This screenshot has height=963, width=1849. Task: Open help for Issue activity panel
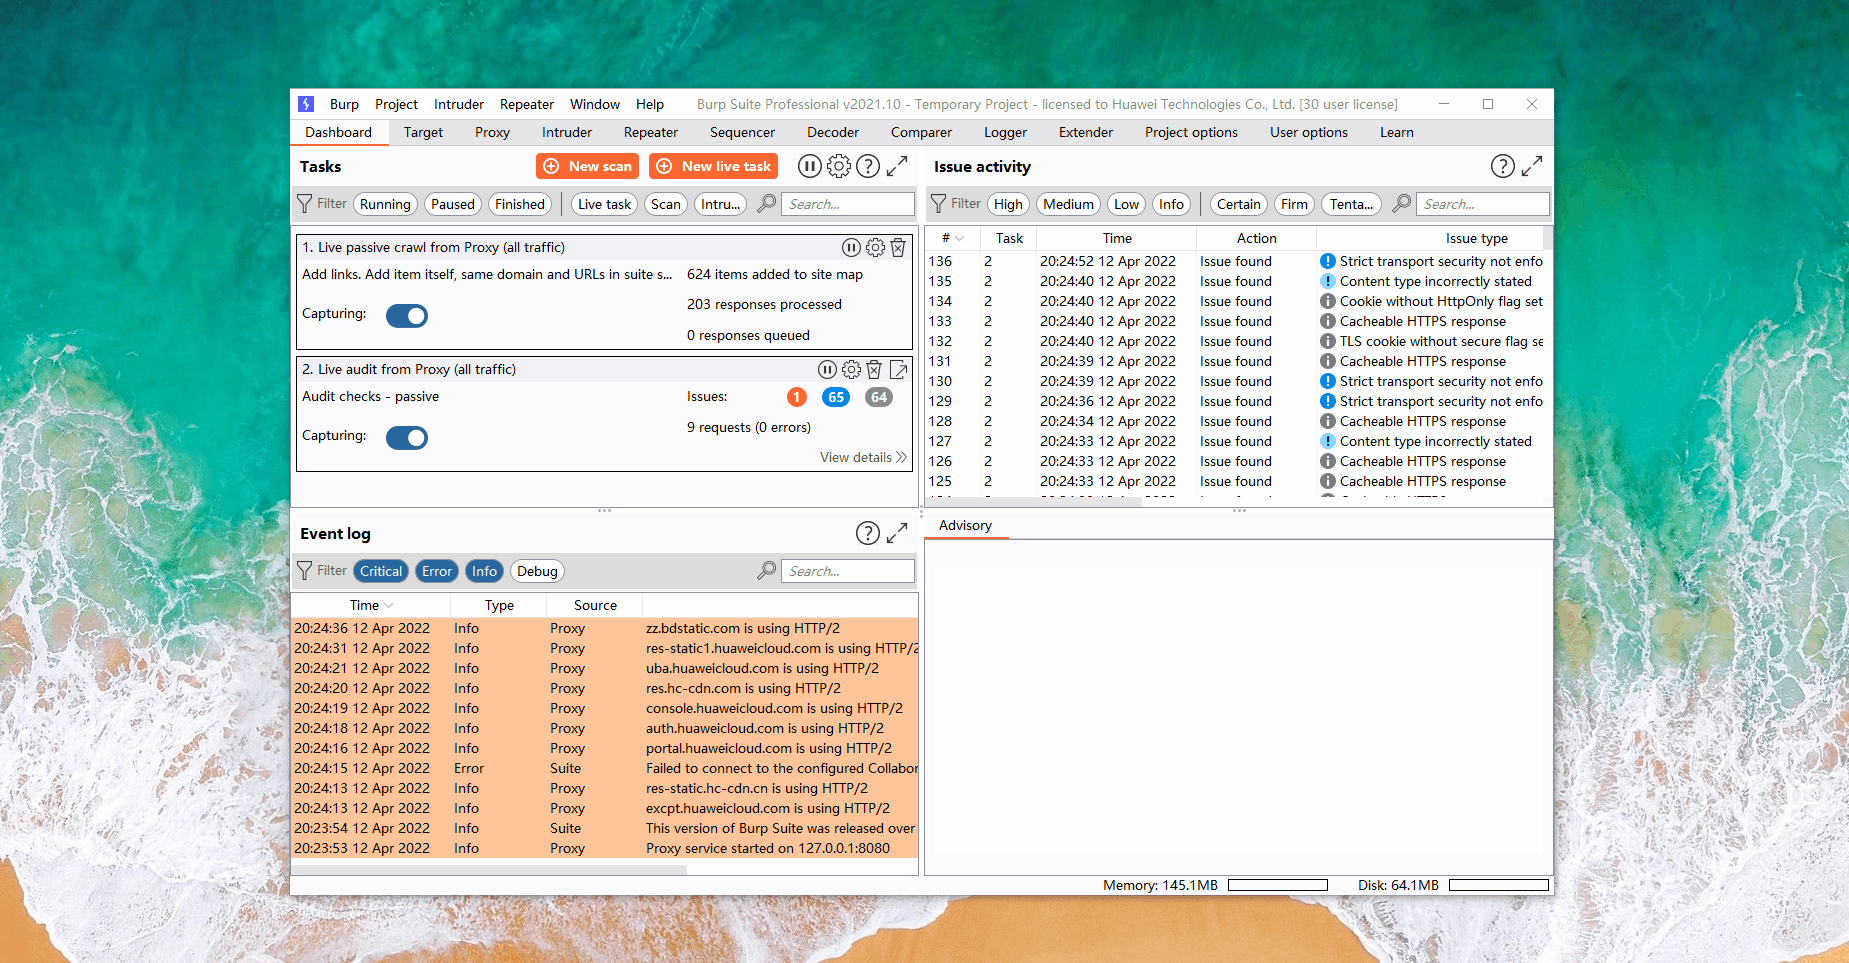[x=1503, y=166]
